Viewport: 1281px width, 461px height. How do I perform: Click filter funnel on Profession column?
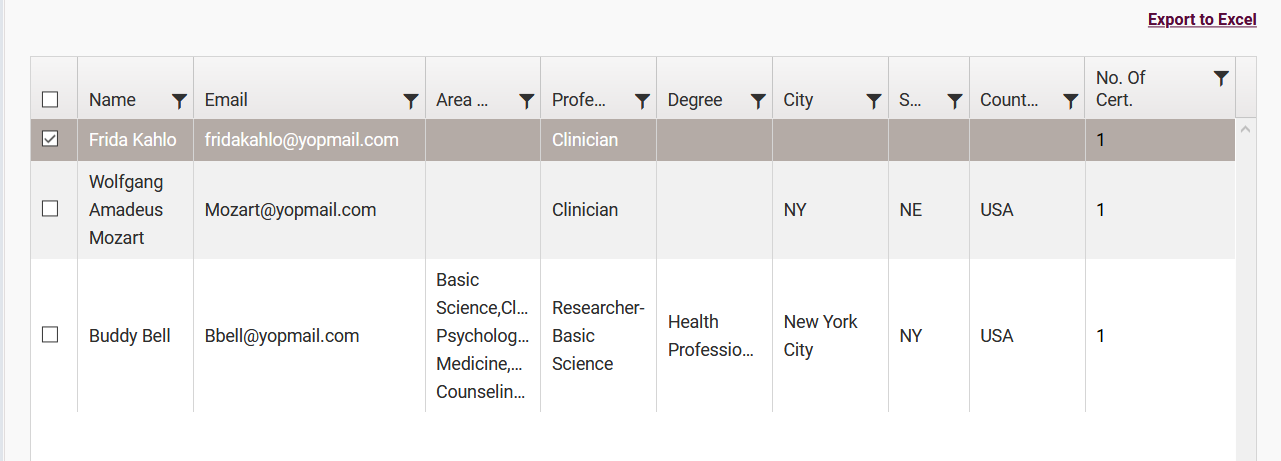tap(643, 100)
